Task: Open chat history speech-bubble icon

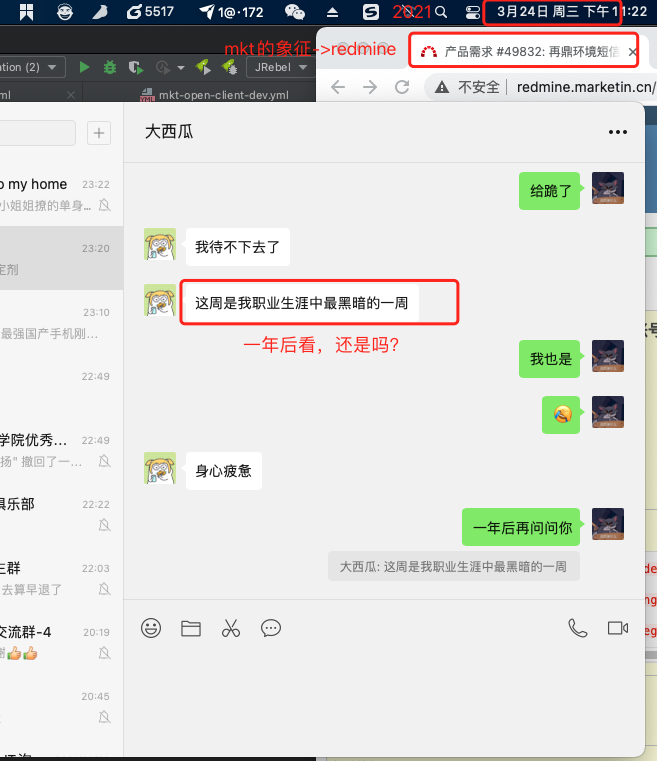Action: pos(271,628)
